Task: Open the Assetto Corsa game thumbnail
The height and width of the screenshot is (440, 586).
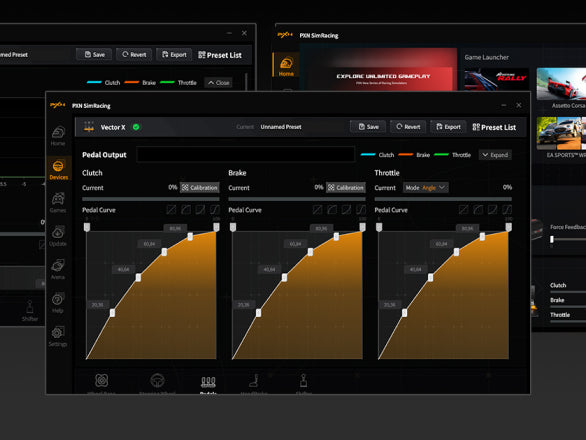Action: point(561,84)
